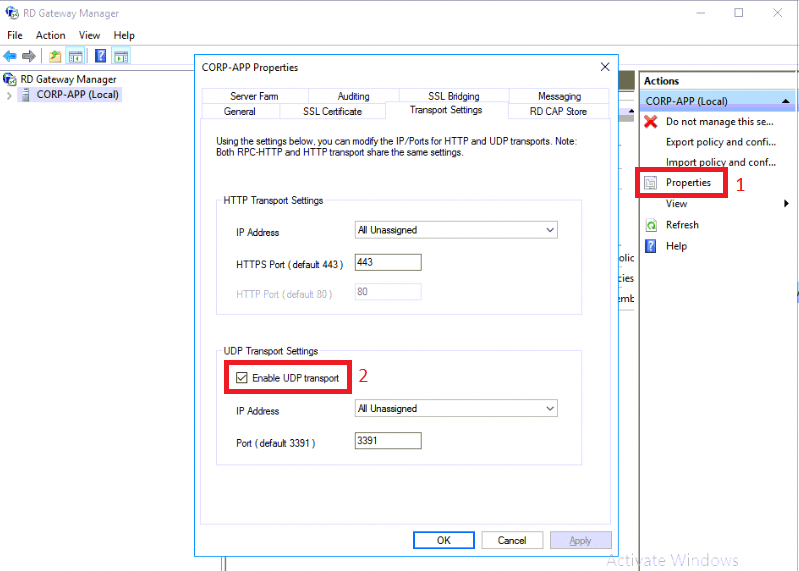This screenshot has width=799, height=571.
Task: Click Refresh in the Actions pane
Action: (x=682, y=225)
